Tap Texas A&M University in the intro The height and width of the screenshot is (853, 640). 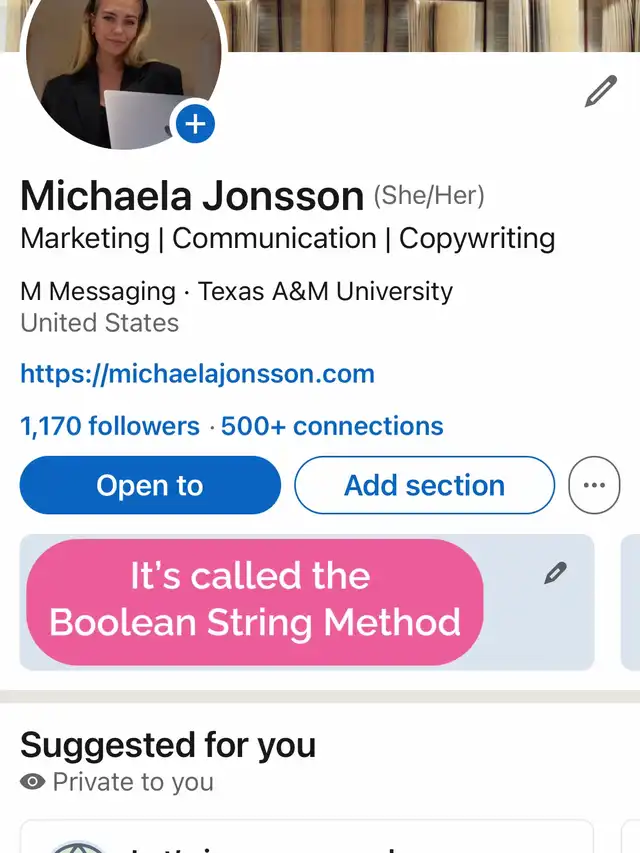[325, 292]
